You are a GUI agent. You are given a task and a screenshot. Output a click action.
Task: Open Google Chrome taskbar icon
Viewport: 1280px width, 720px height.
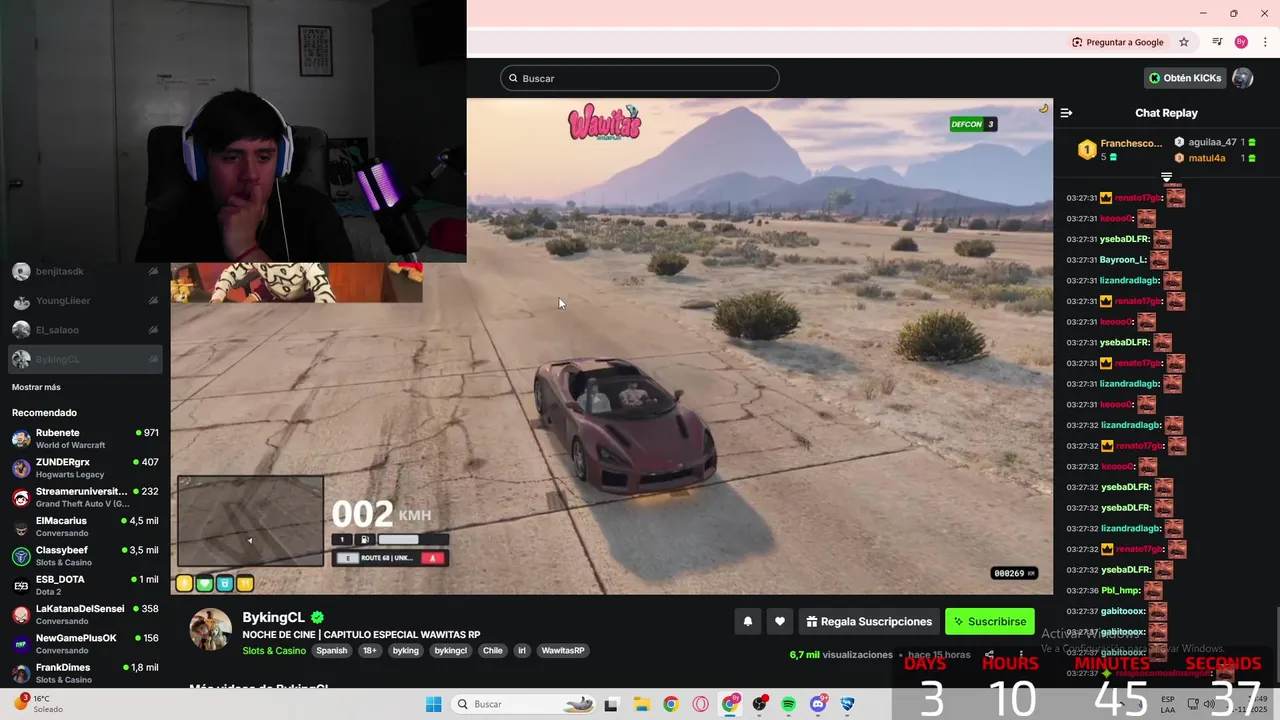pos(671,704)
